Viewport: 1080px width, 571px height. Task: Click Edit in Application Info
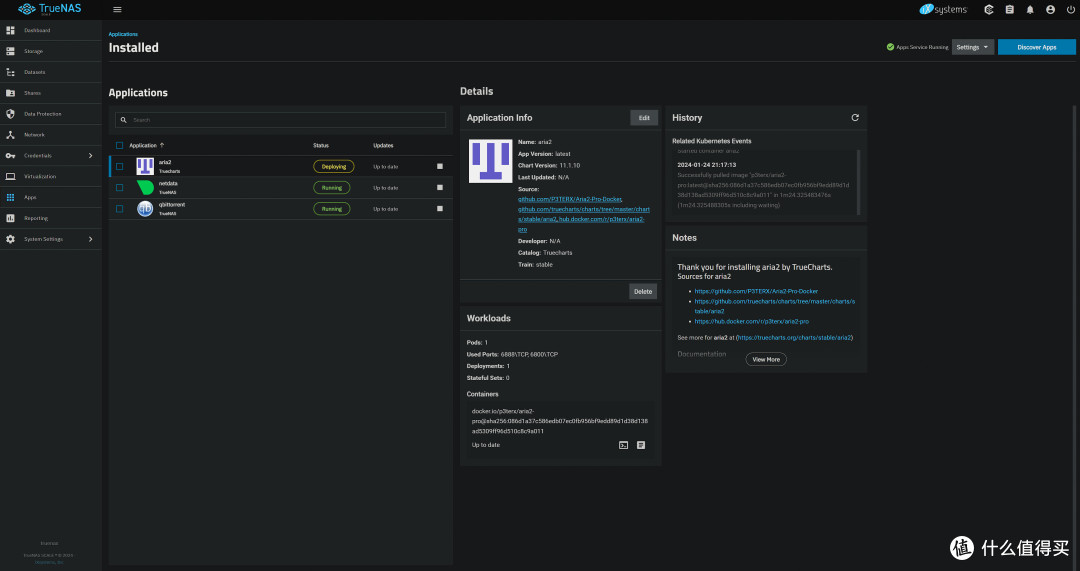(x=644, y=118)
